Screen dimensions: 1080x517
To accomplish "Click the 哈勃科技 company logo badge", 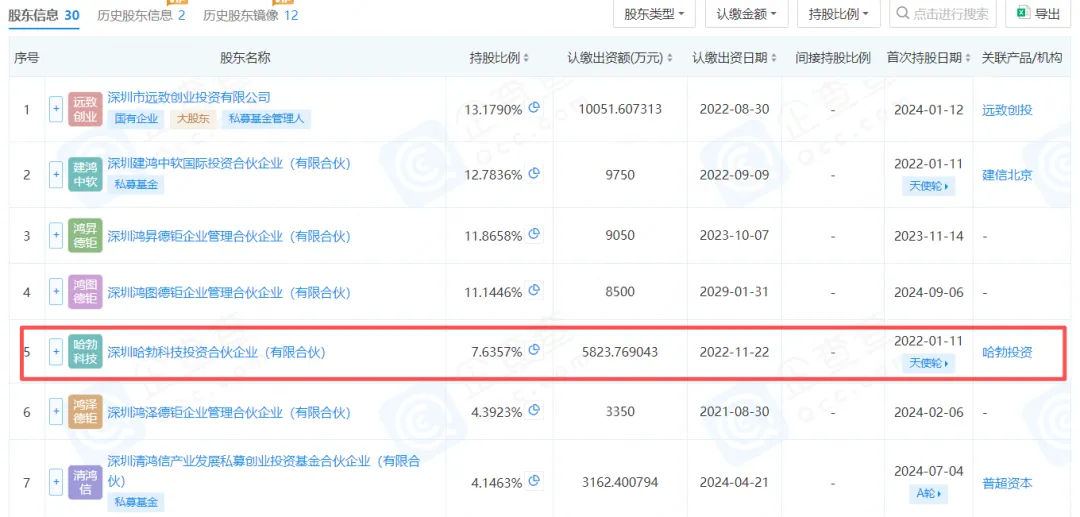I will click(85, 352).
